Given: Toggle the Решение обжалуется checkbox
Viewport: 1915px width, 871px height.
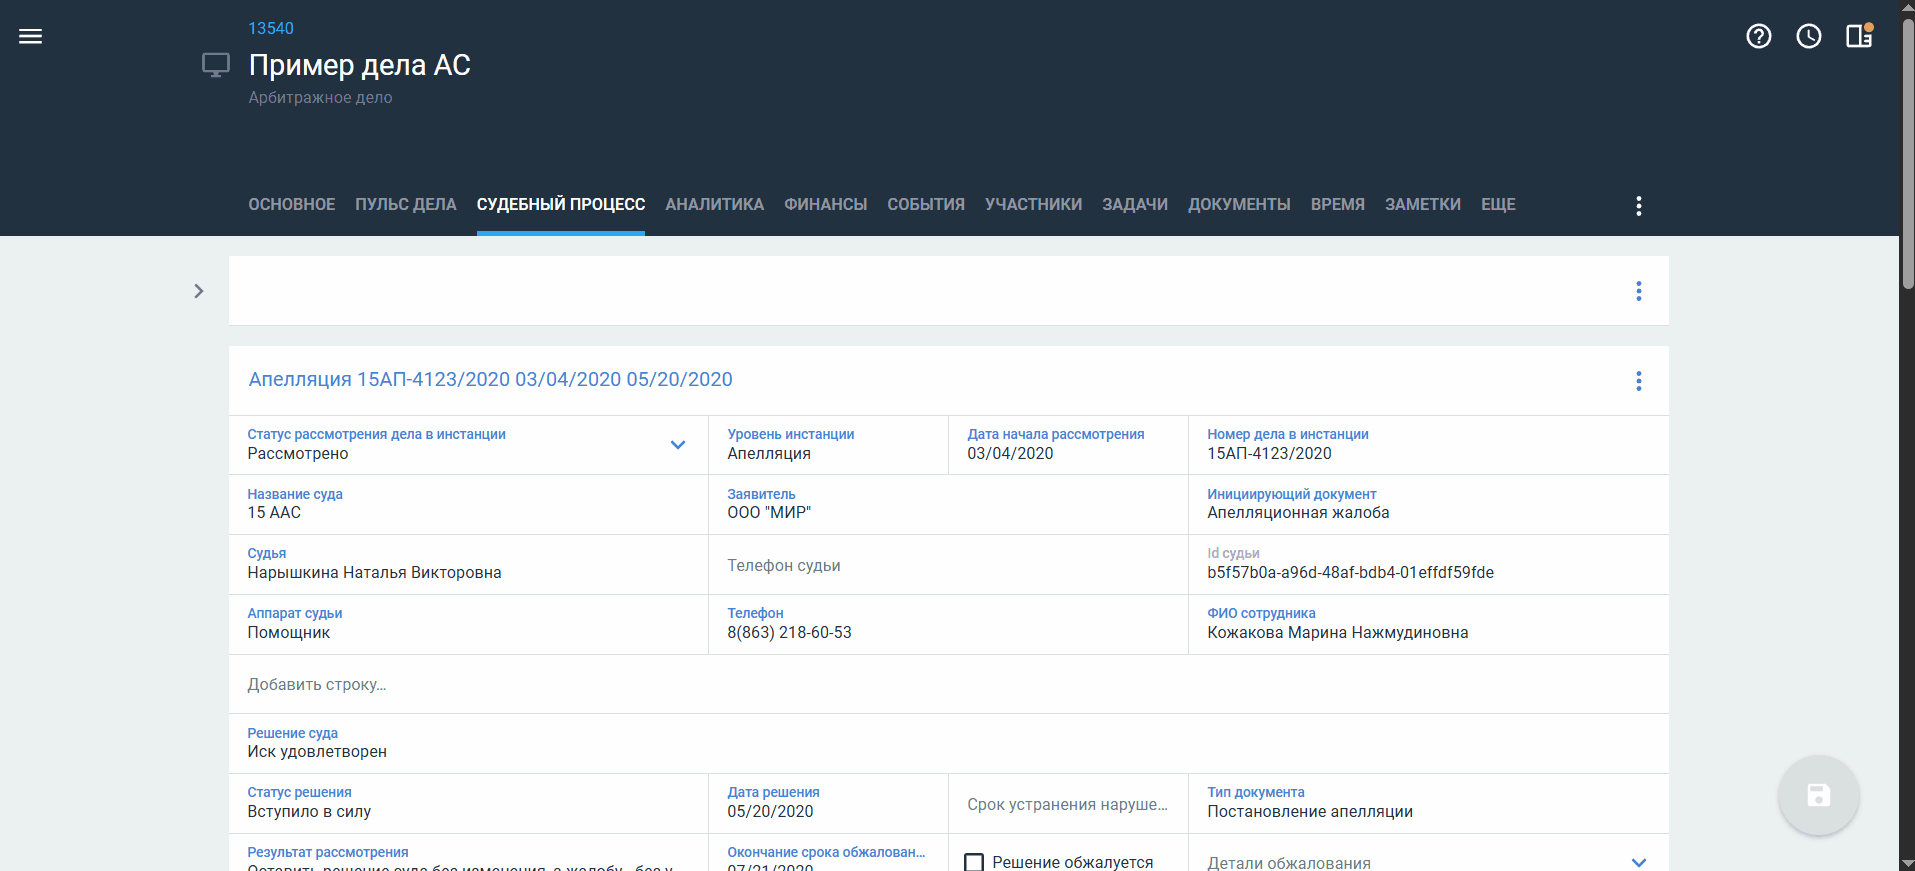Looking at the screenshot, I should (x=974, y=862).
